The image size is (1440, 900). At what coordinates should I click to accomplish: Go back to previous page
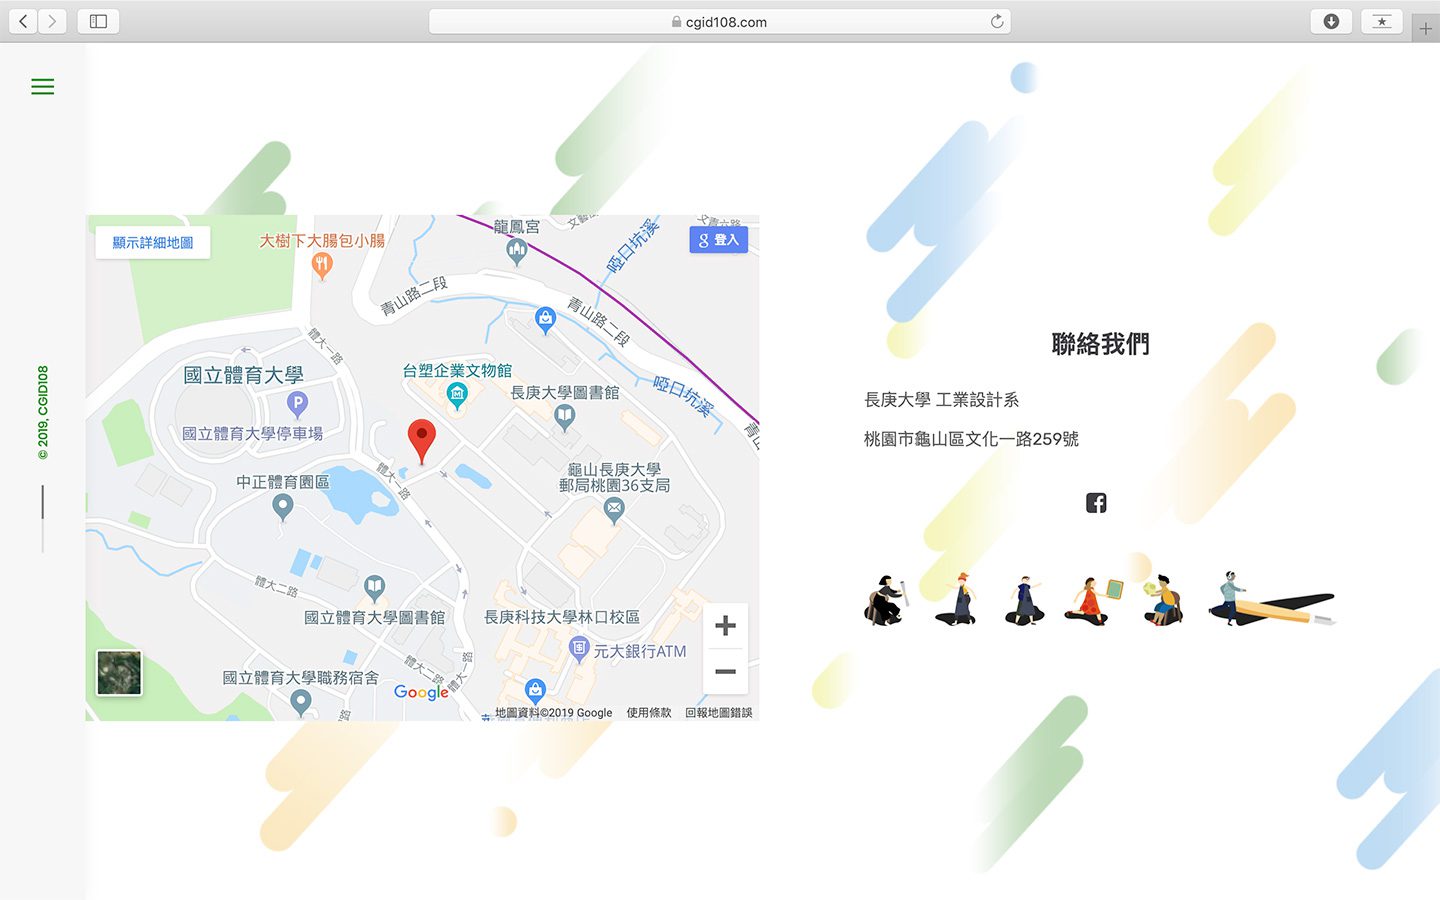[23, 22]
